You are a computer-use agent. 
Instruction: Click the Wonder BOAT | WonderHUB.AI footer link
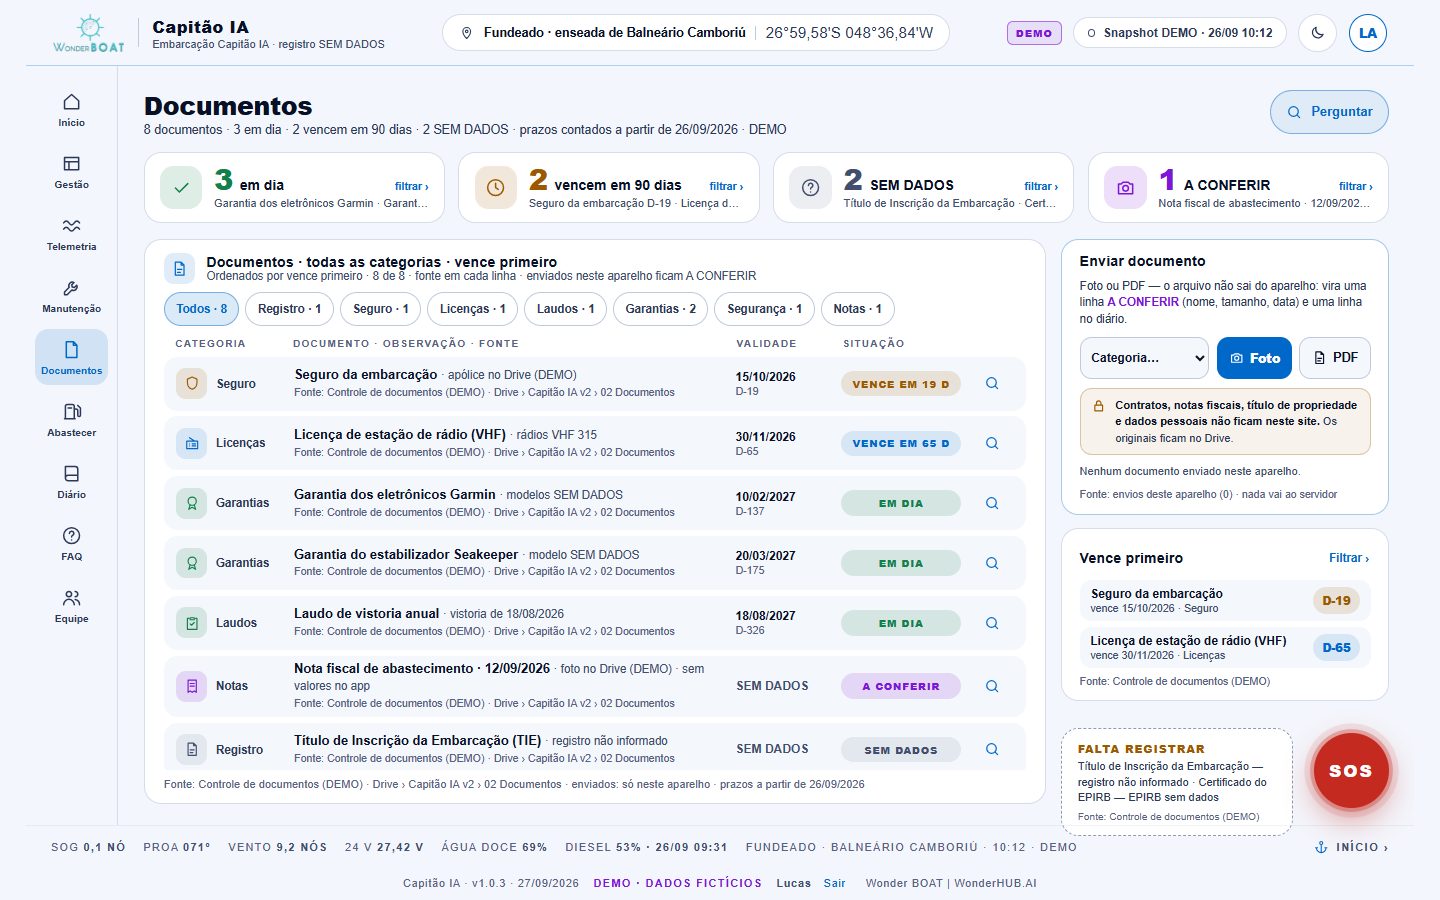pos(951,883)
